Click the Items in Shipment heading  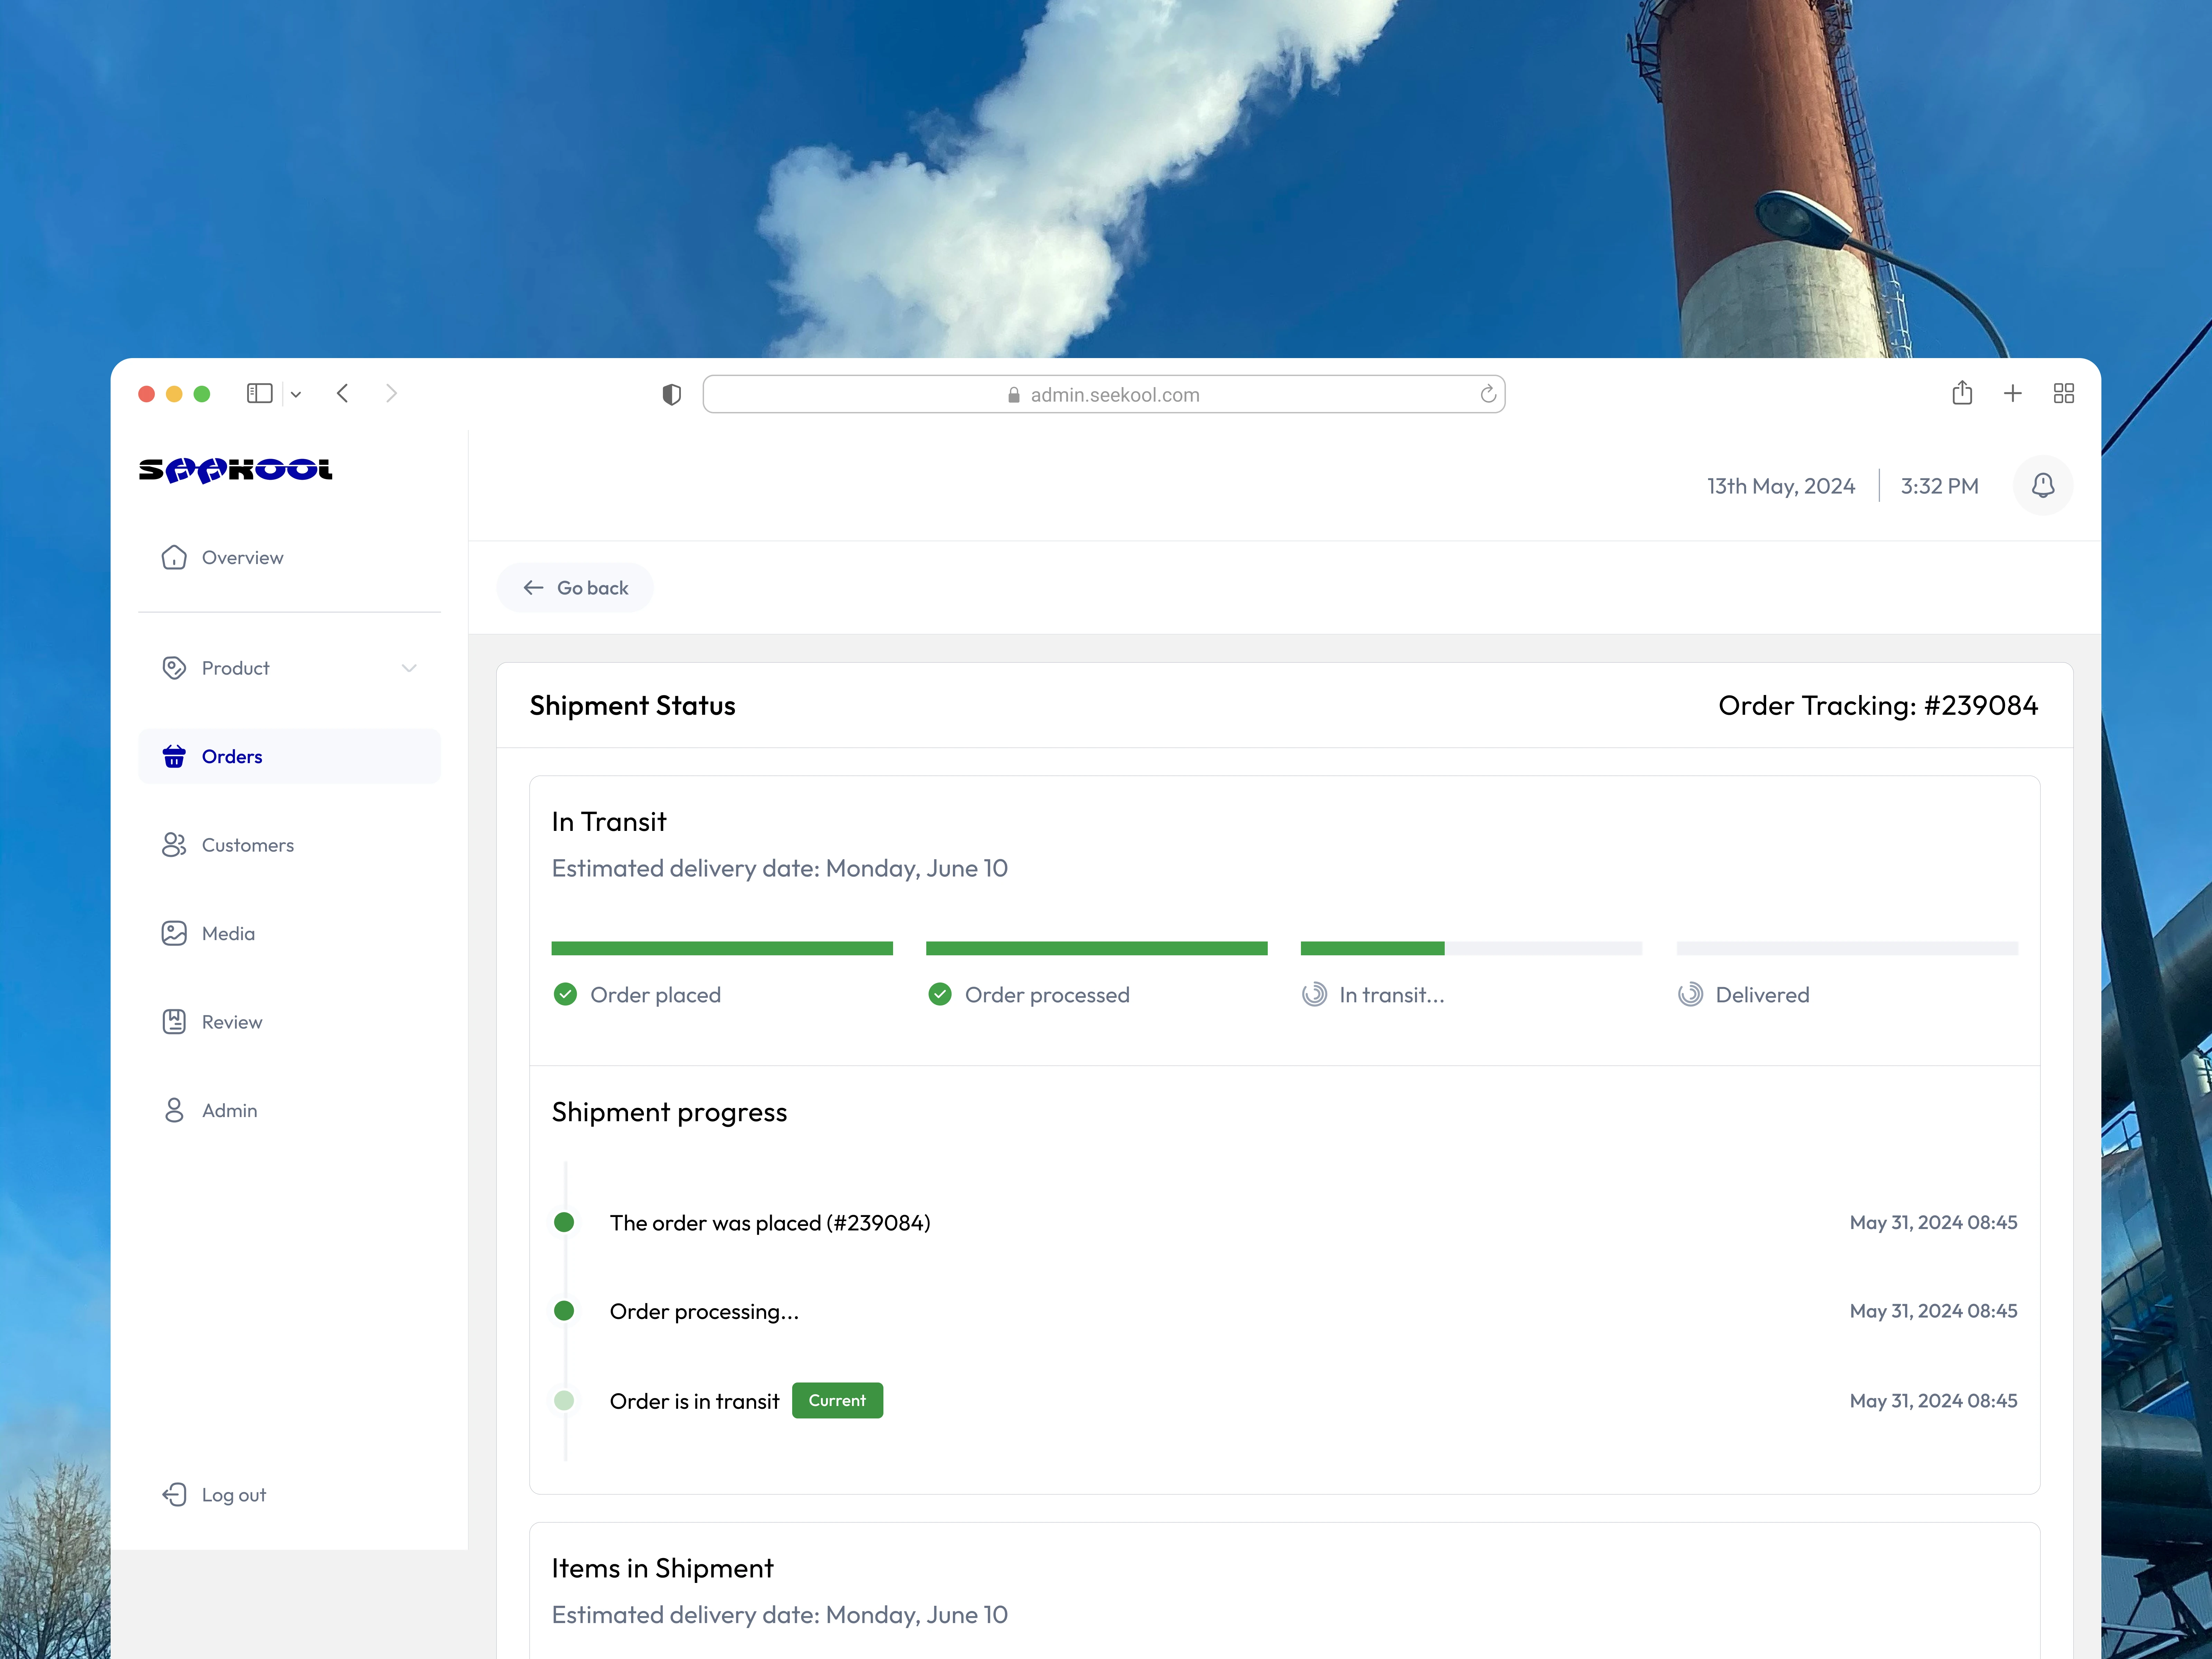663,1568
